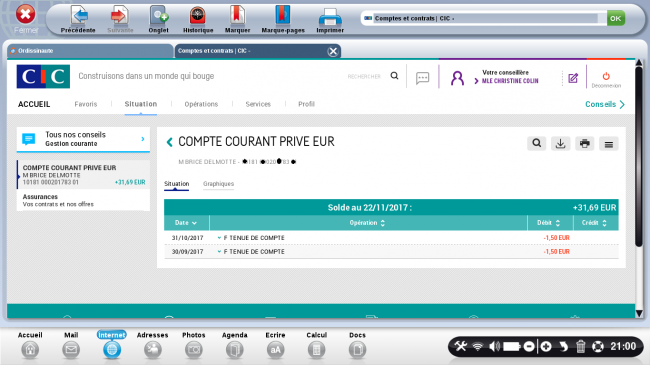Click the red Fermer close icon
The width and height of the screenshot is (650, 365).
coord(26,15)
